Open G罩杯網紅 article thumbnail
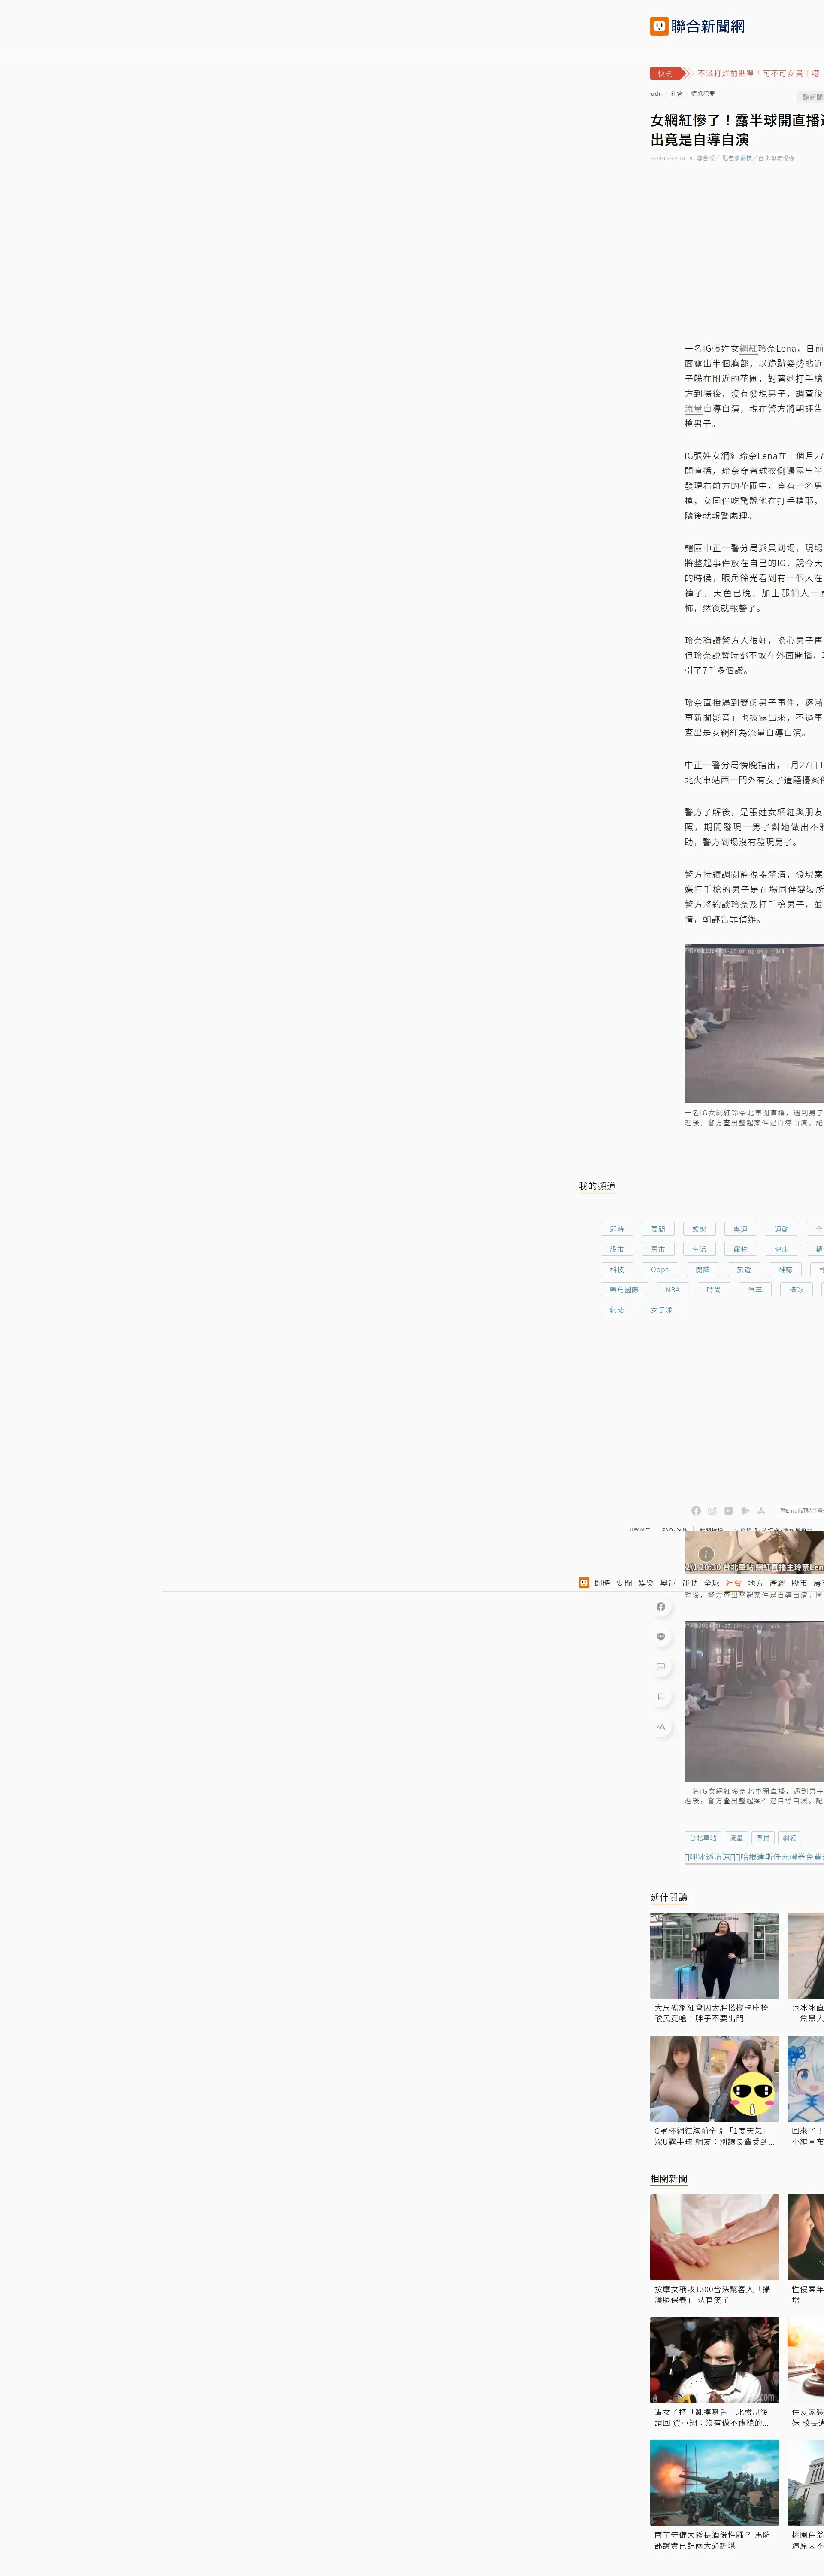The height and width of the screenshot is (2576, 824). (x=714, y=2079)
